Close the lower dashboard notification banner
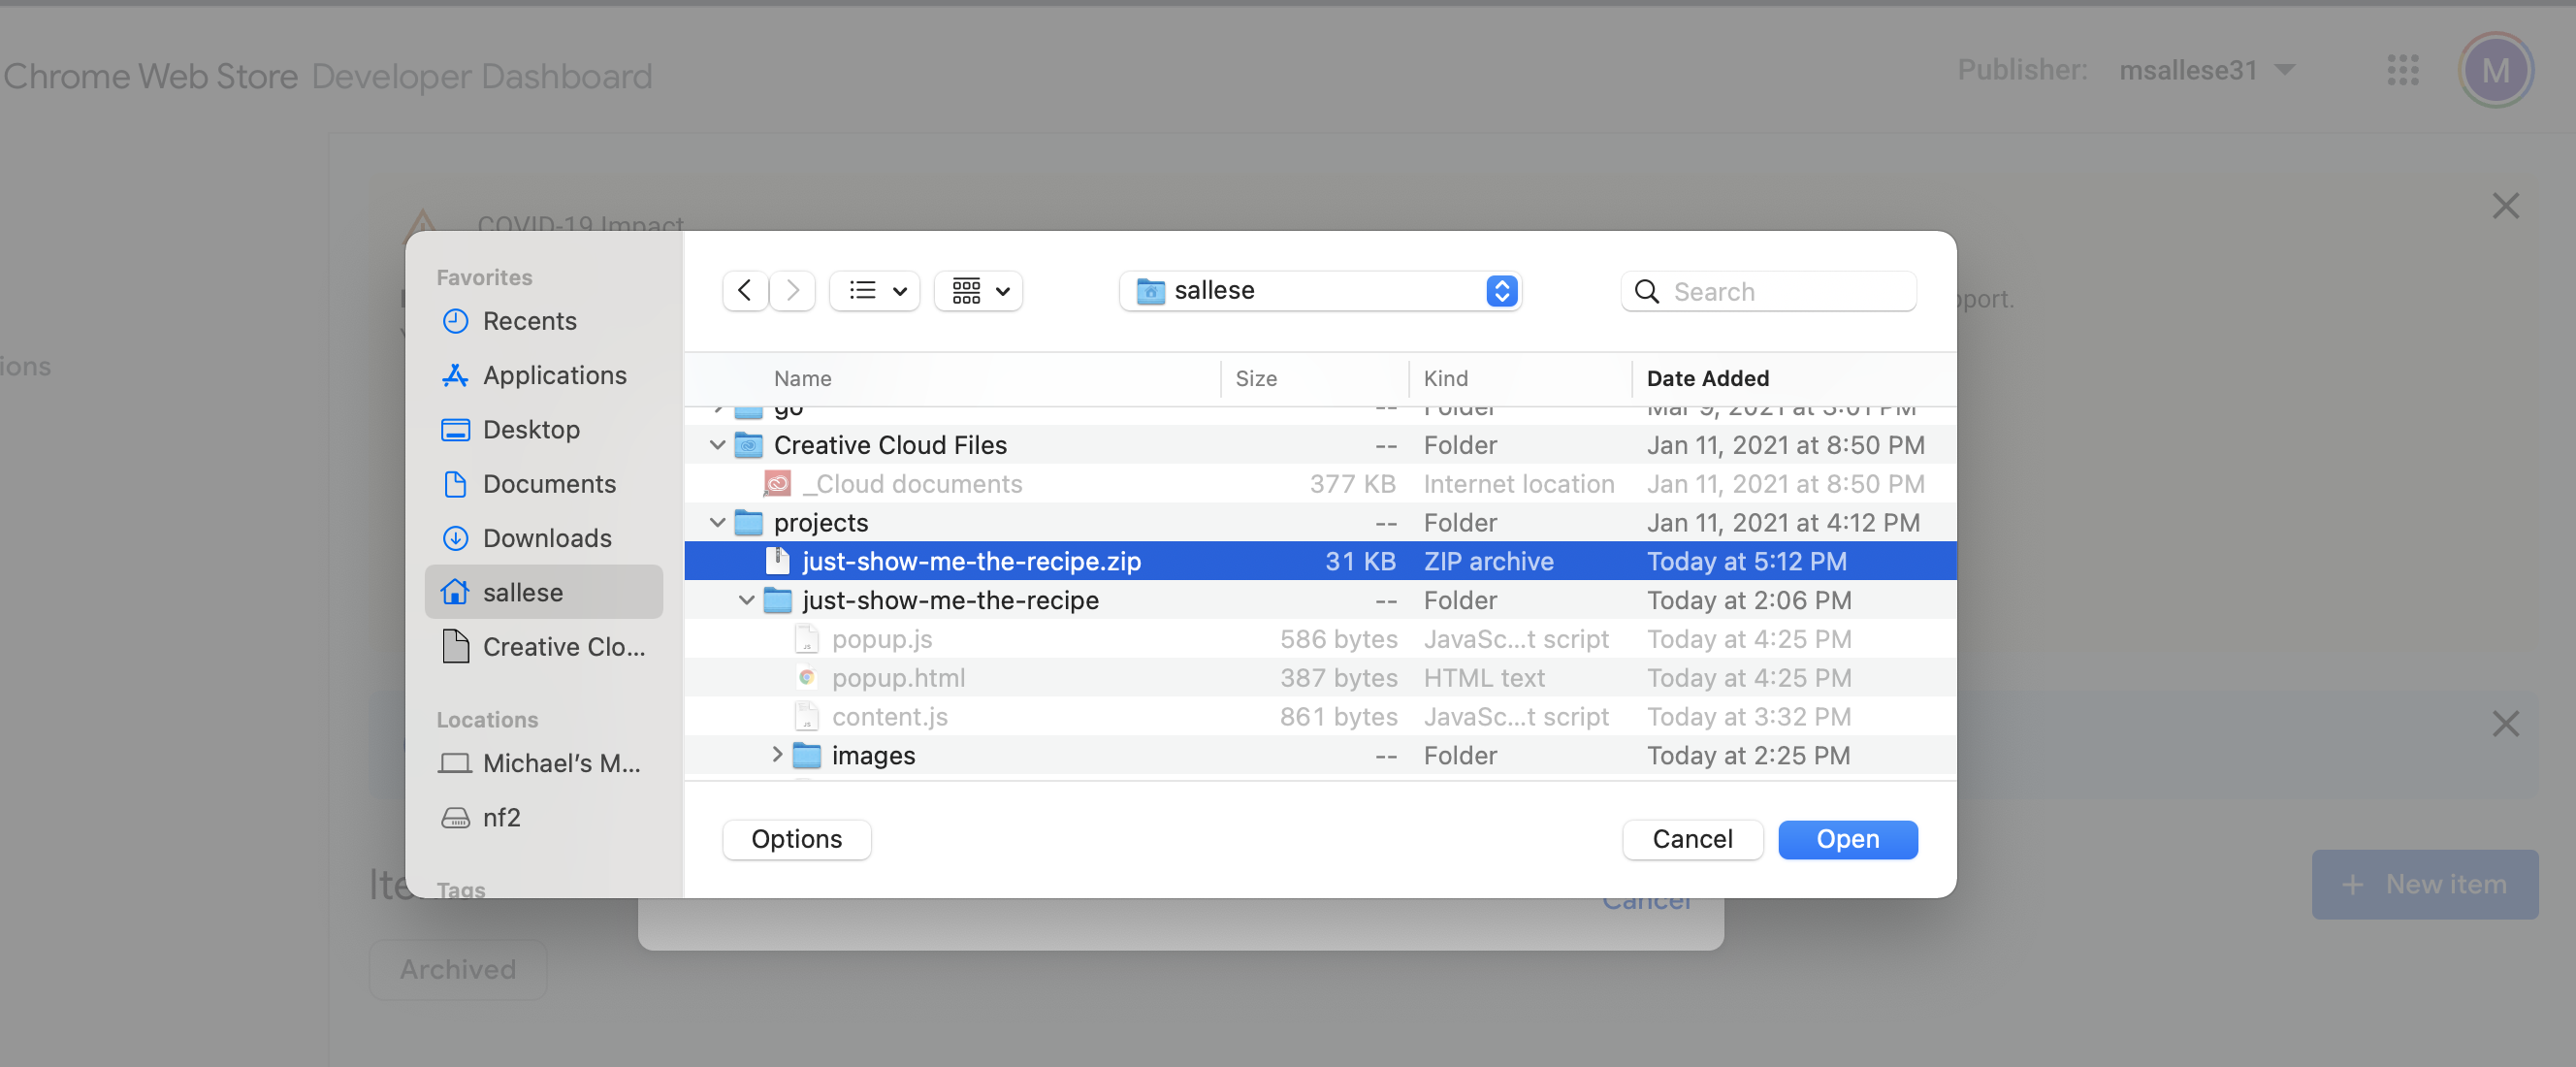2576x1067 pixels. tap(2505, 724)
